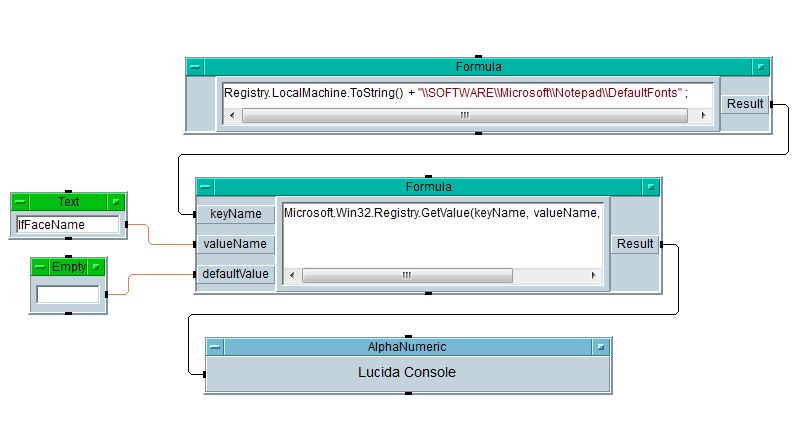Minimize the Empty constant object
The image size is (805, 427).
point(97,267)
